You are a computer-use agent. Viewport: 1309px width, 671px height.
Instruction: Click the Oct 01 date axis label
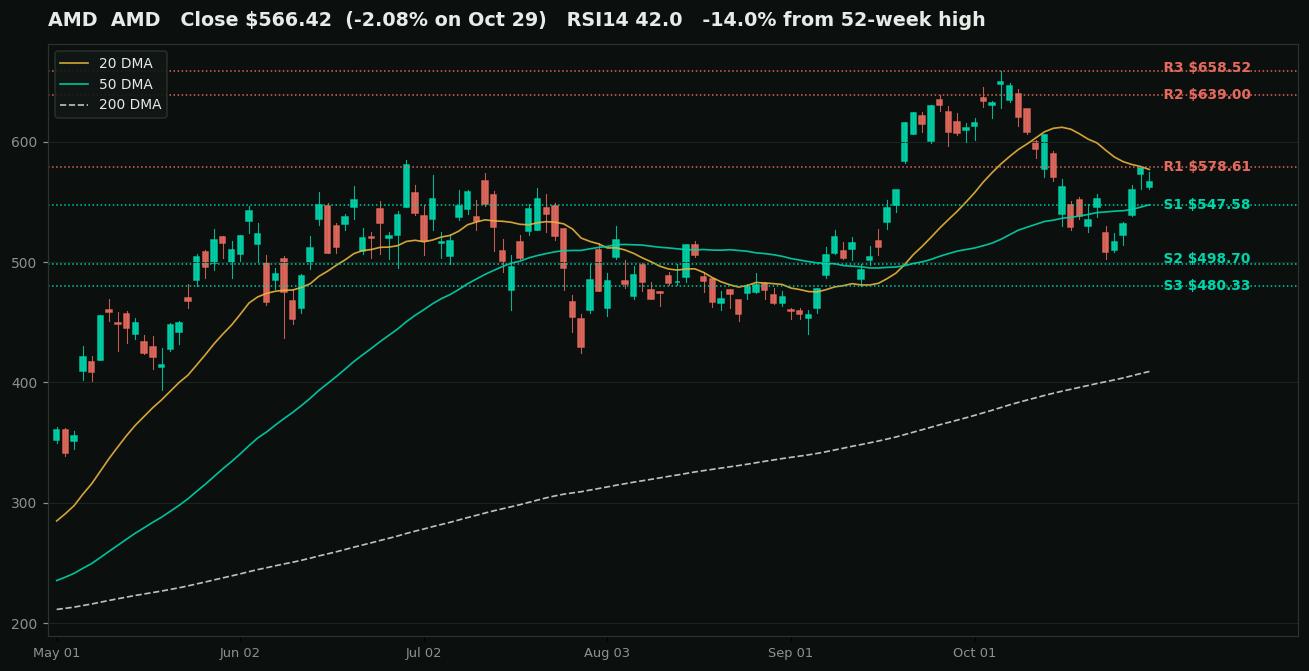pos(974,653)
